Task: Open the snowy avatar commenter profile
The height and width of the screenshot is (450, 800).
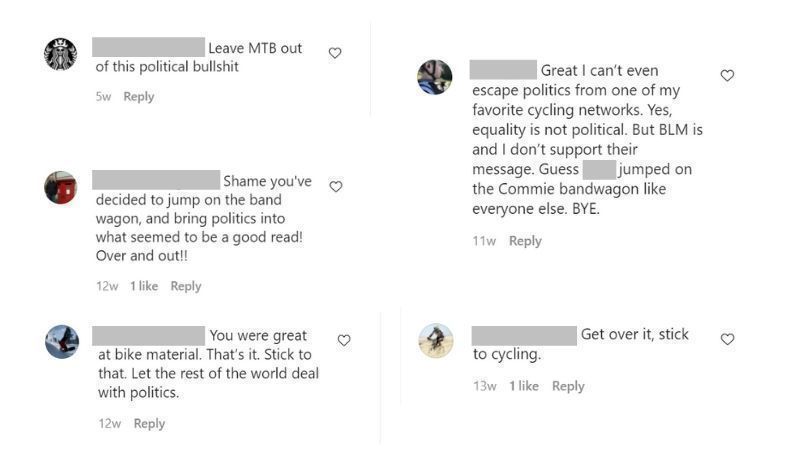Action: [61, 341]
